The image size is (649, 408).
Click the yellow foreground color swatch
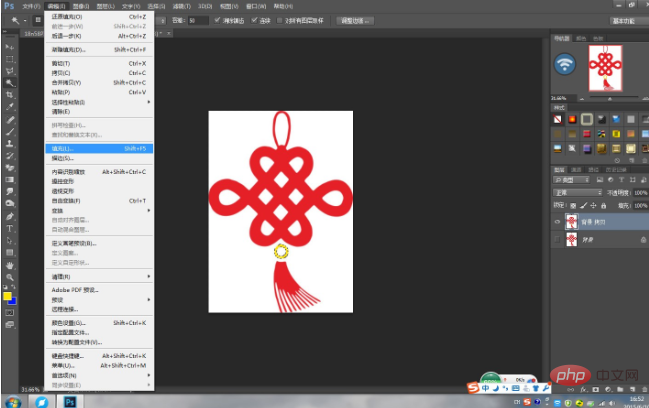(x=7, y=296)
